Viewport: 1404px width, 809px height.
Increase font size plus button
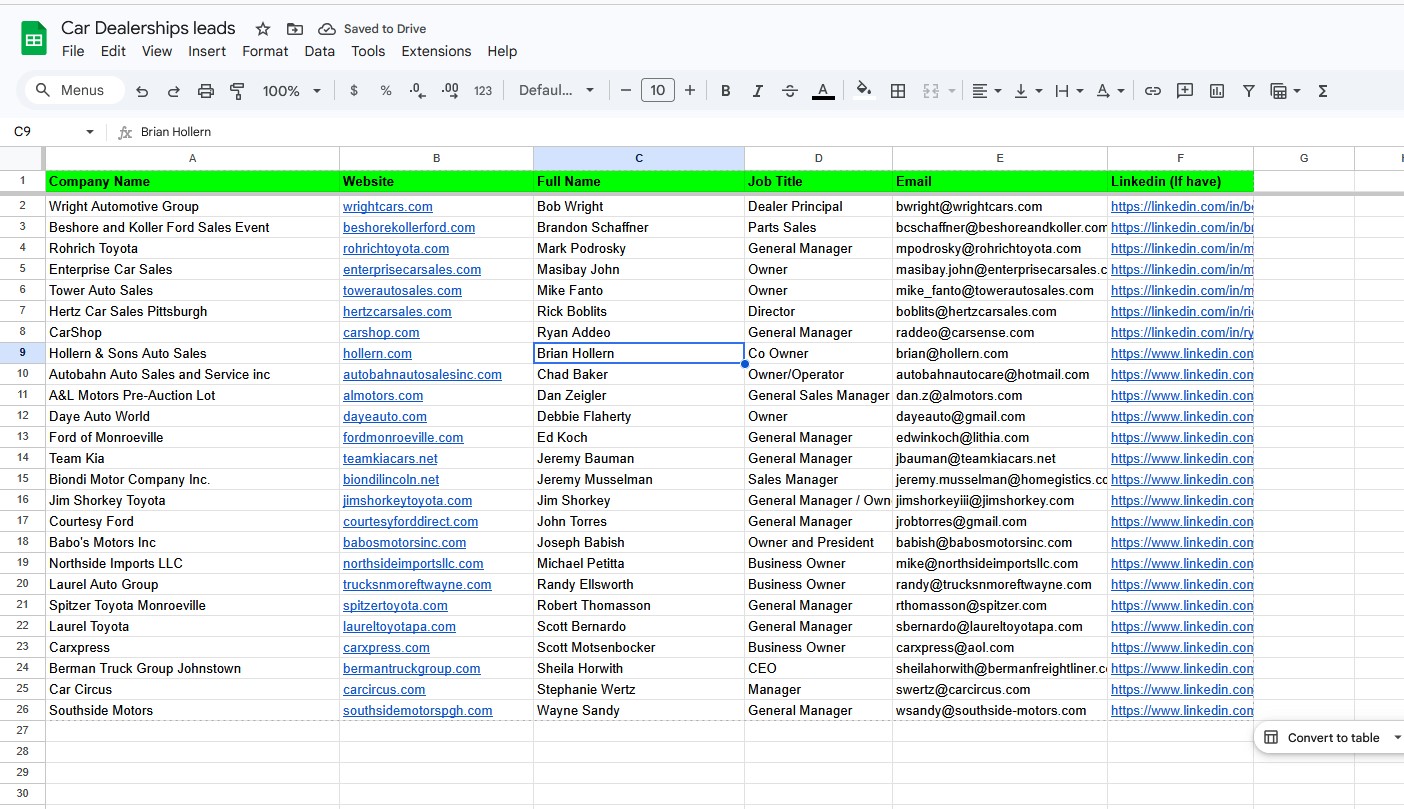[690, 91]
